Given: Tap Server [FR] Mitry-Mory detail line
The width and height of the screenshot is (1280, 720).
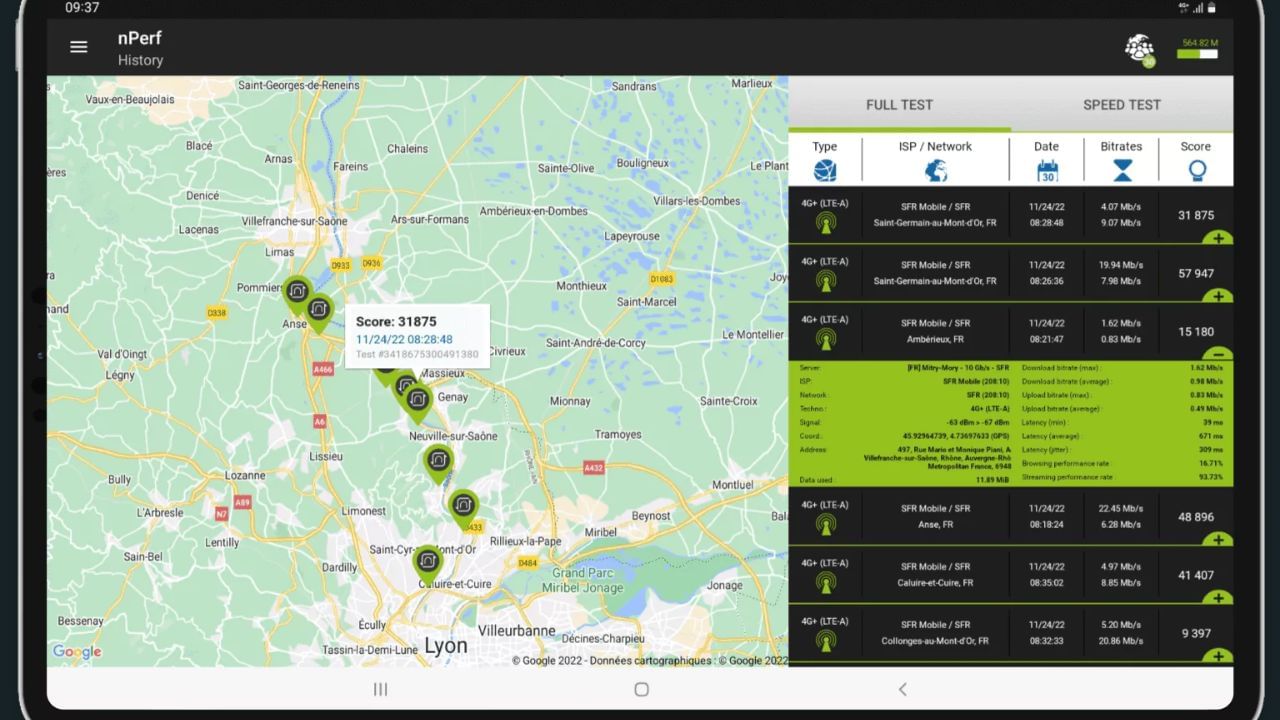Looking at the screenshot, I should coord(904,367).
